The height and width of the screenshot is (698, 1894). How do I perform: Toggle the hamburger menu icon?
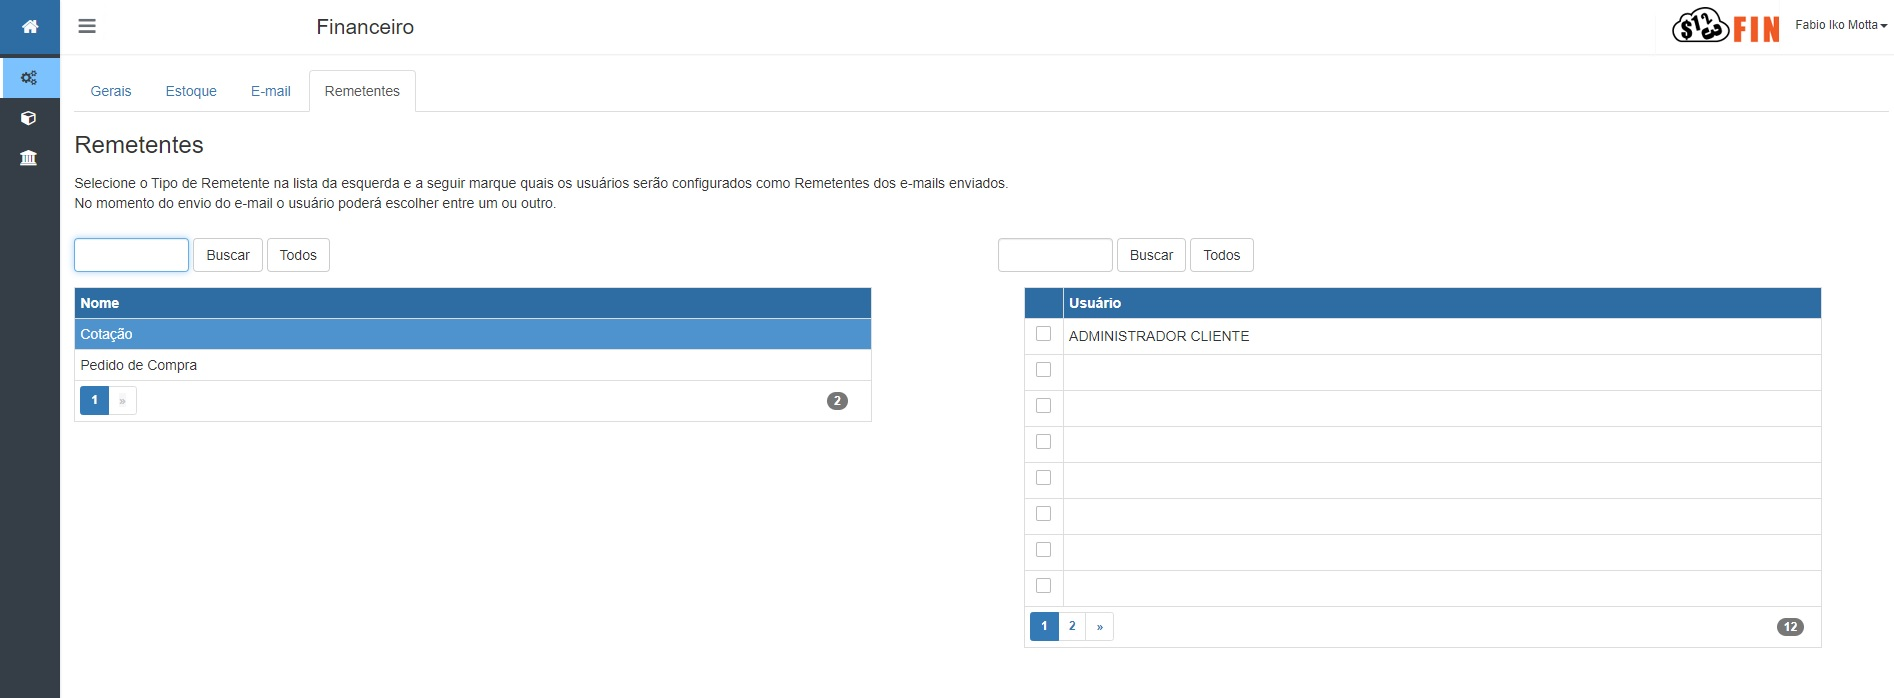pos(87,26)
